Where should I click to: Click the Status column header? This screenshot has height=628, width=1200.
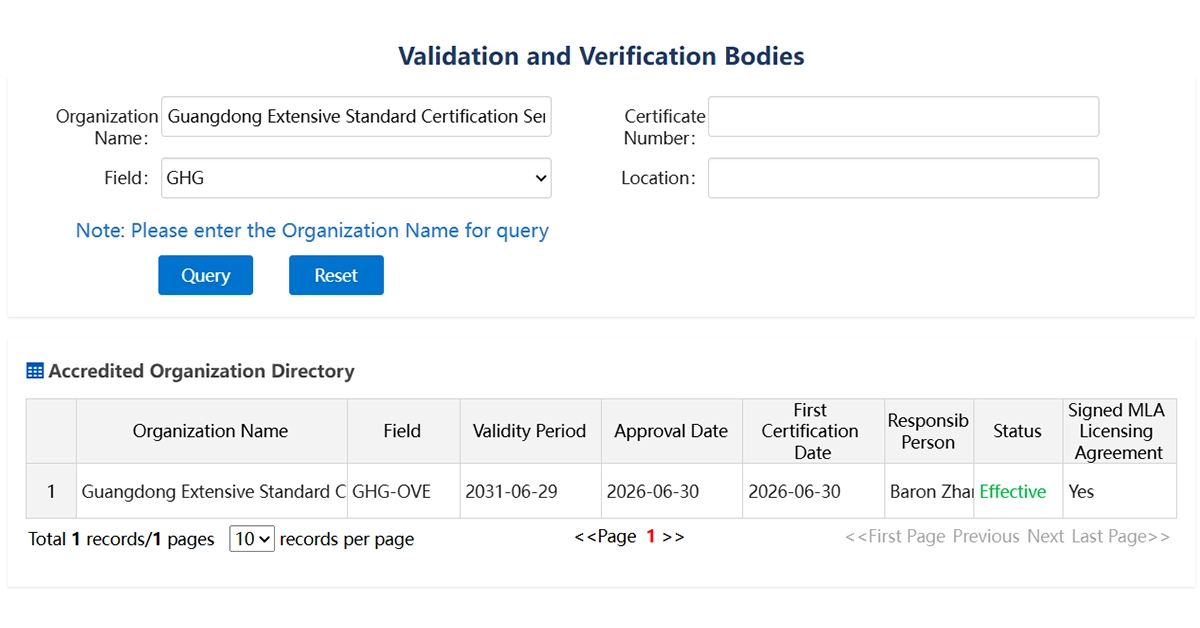(x=1017, y=431)
